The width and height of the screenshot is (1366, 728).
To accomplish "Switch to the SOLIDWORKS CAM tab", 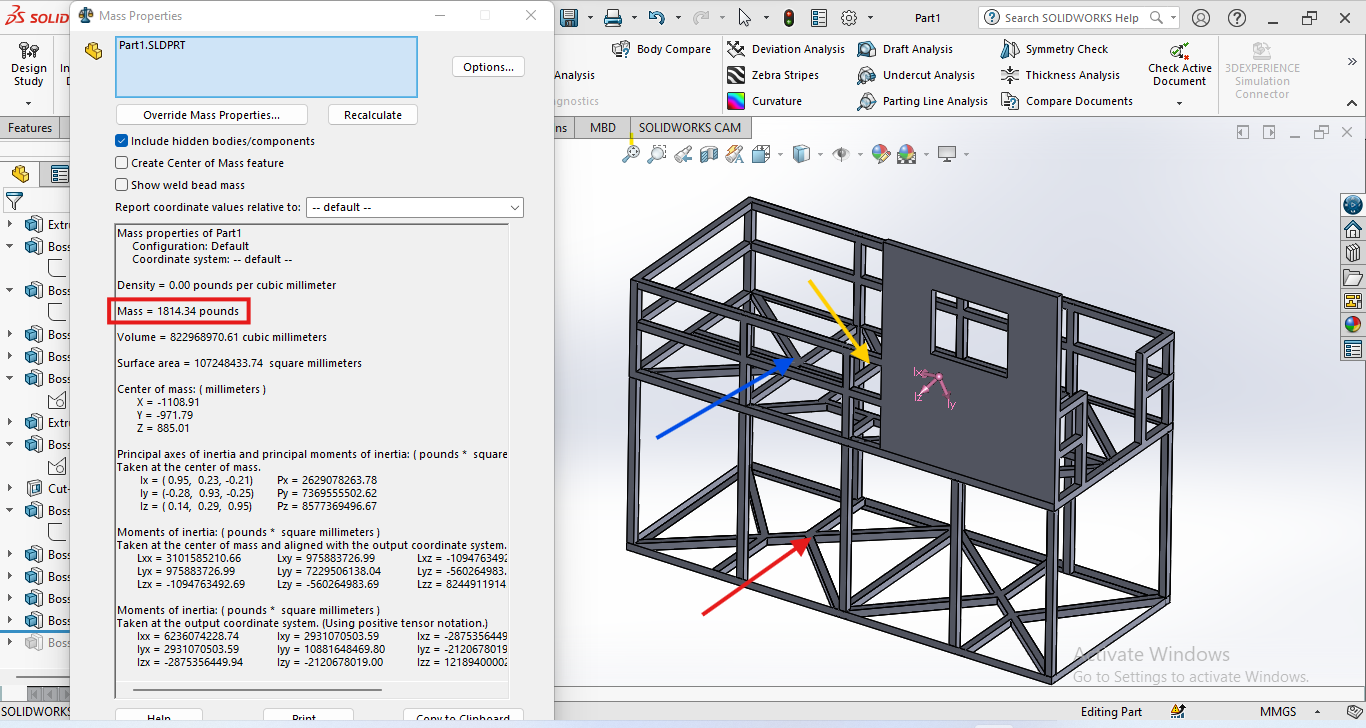I will (690, 128).
